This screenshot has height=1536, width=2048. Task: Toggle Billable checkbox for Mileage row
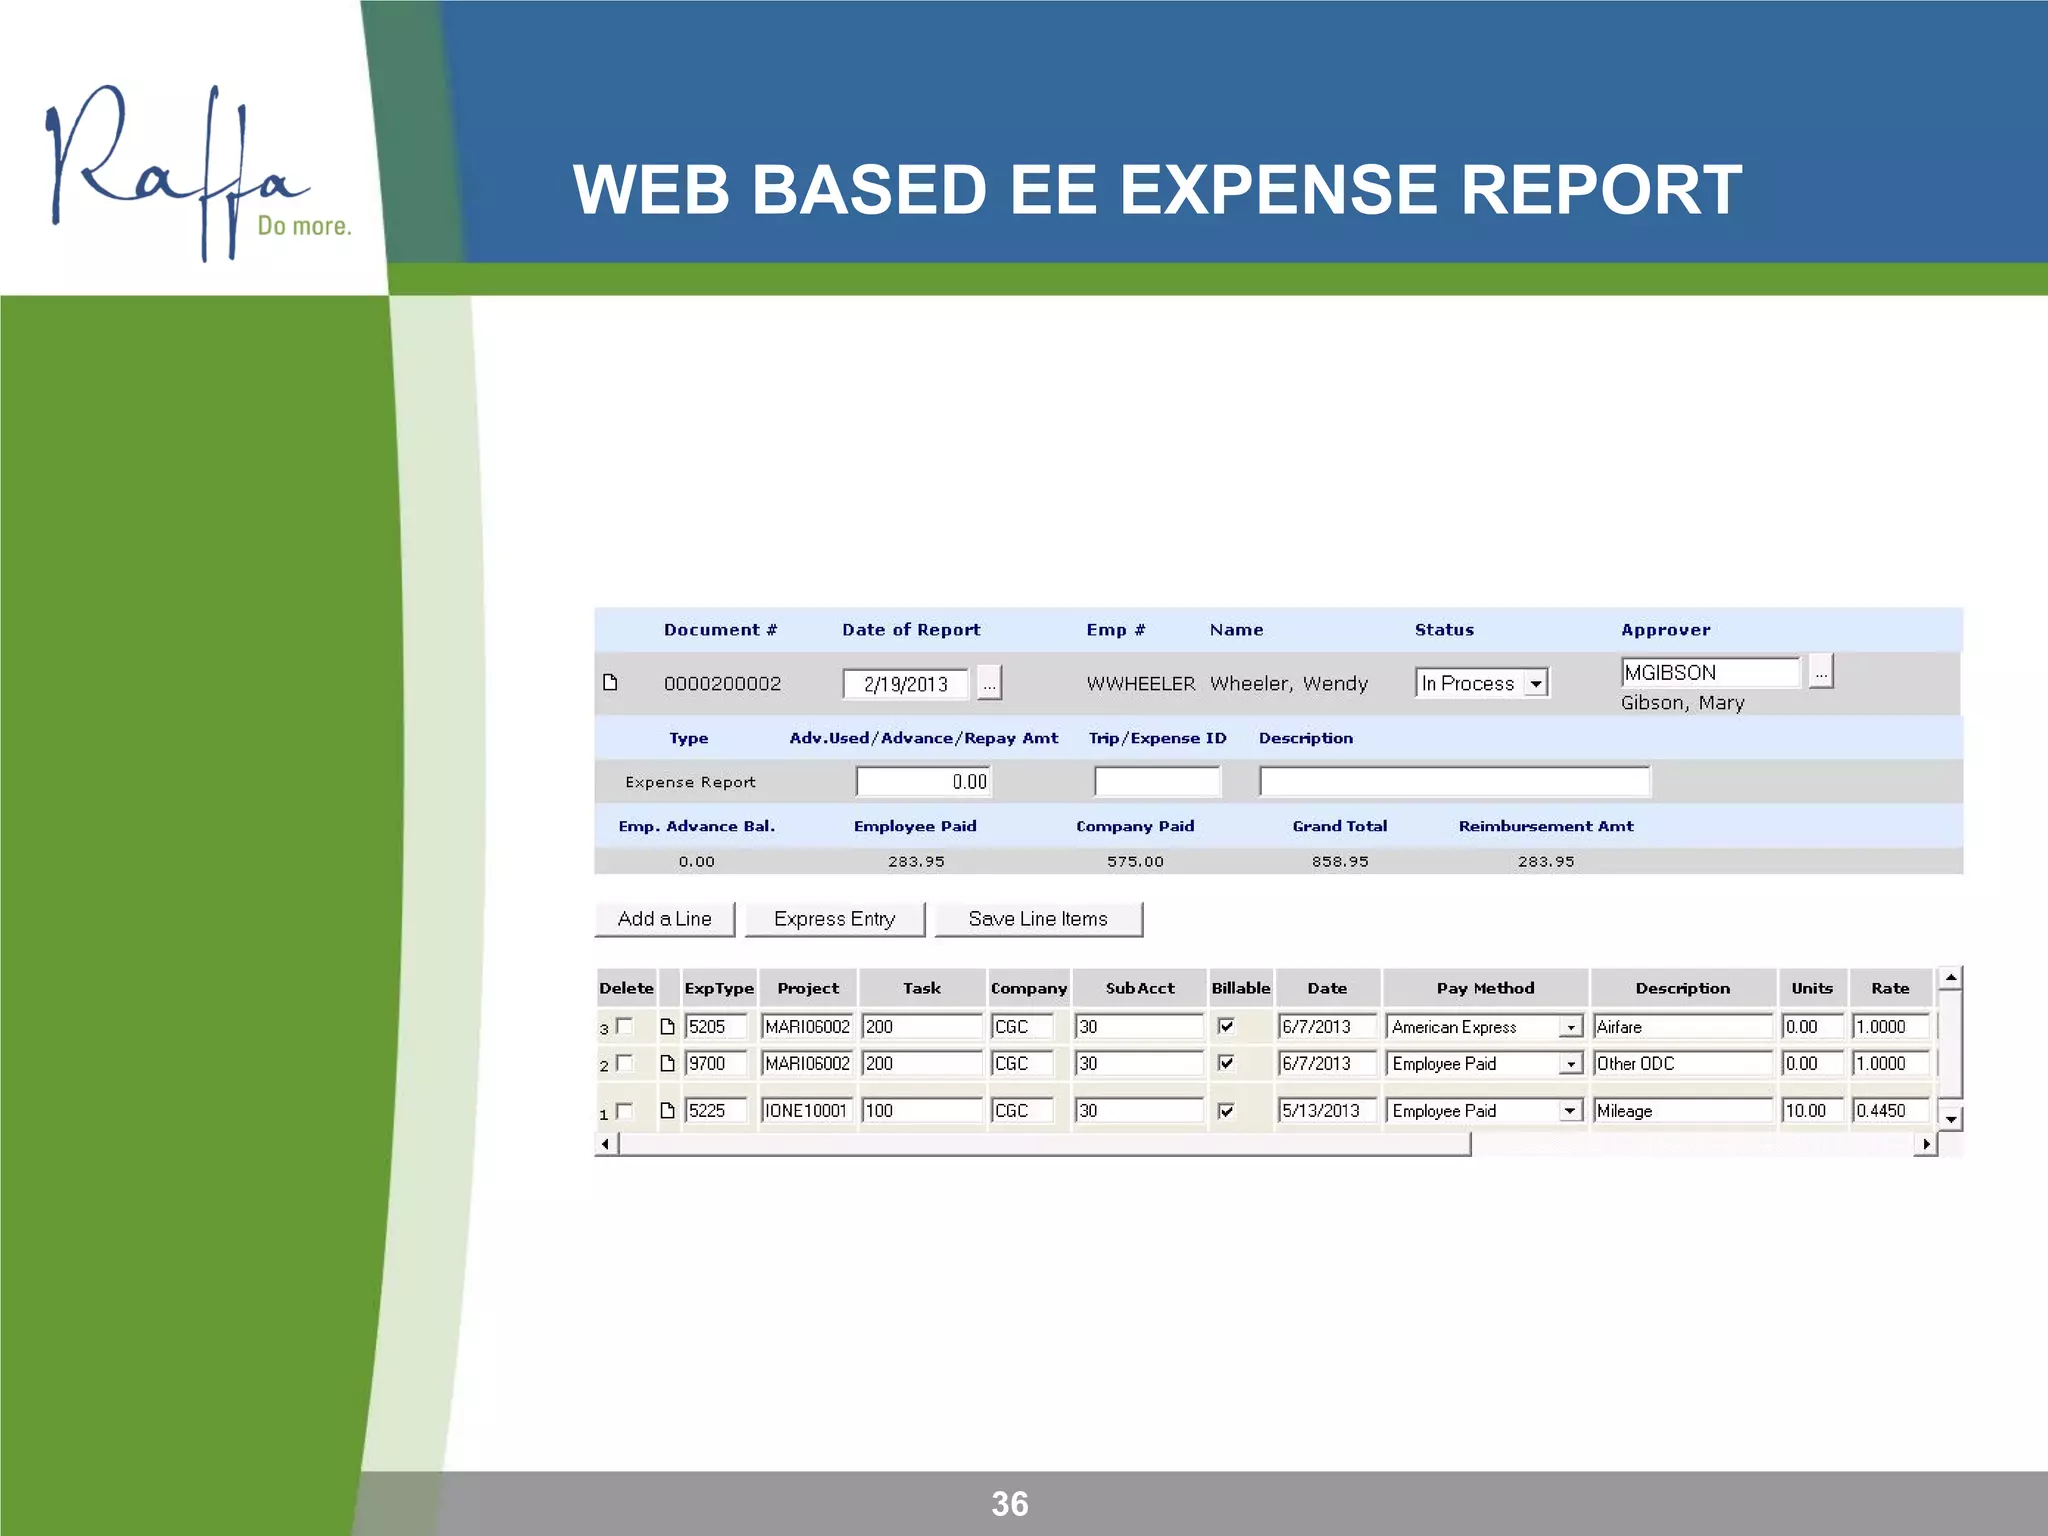click(x=1226, y=1110)
